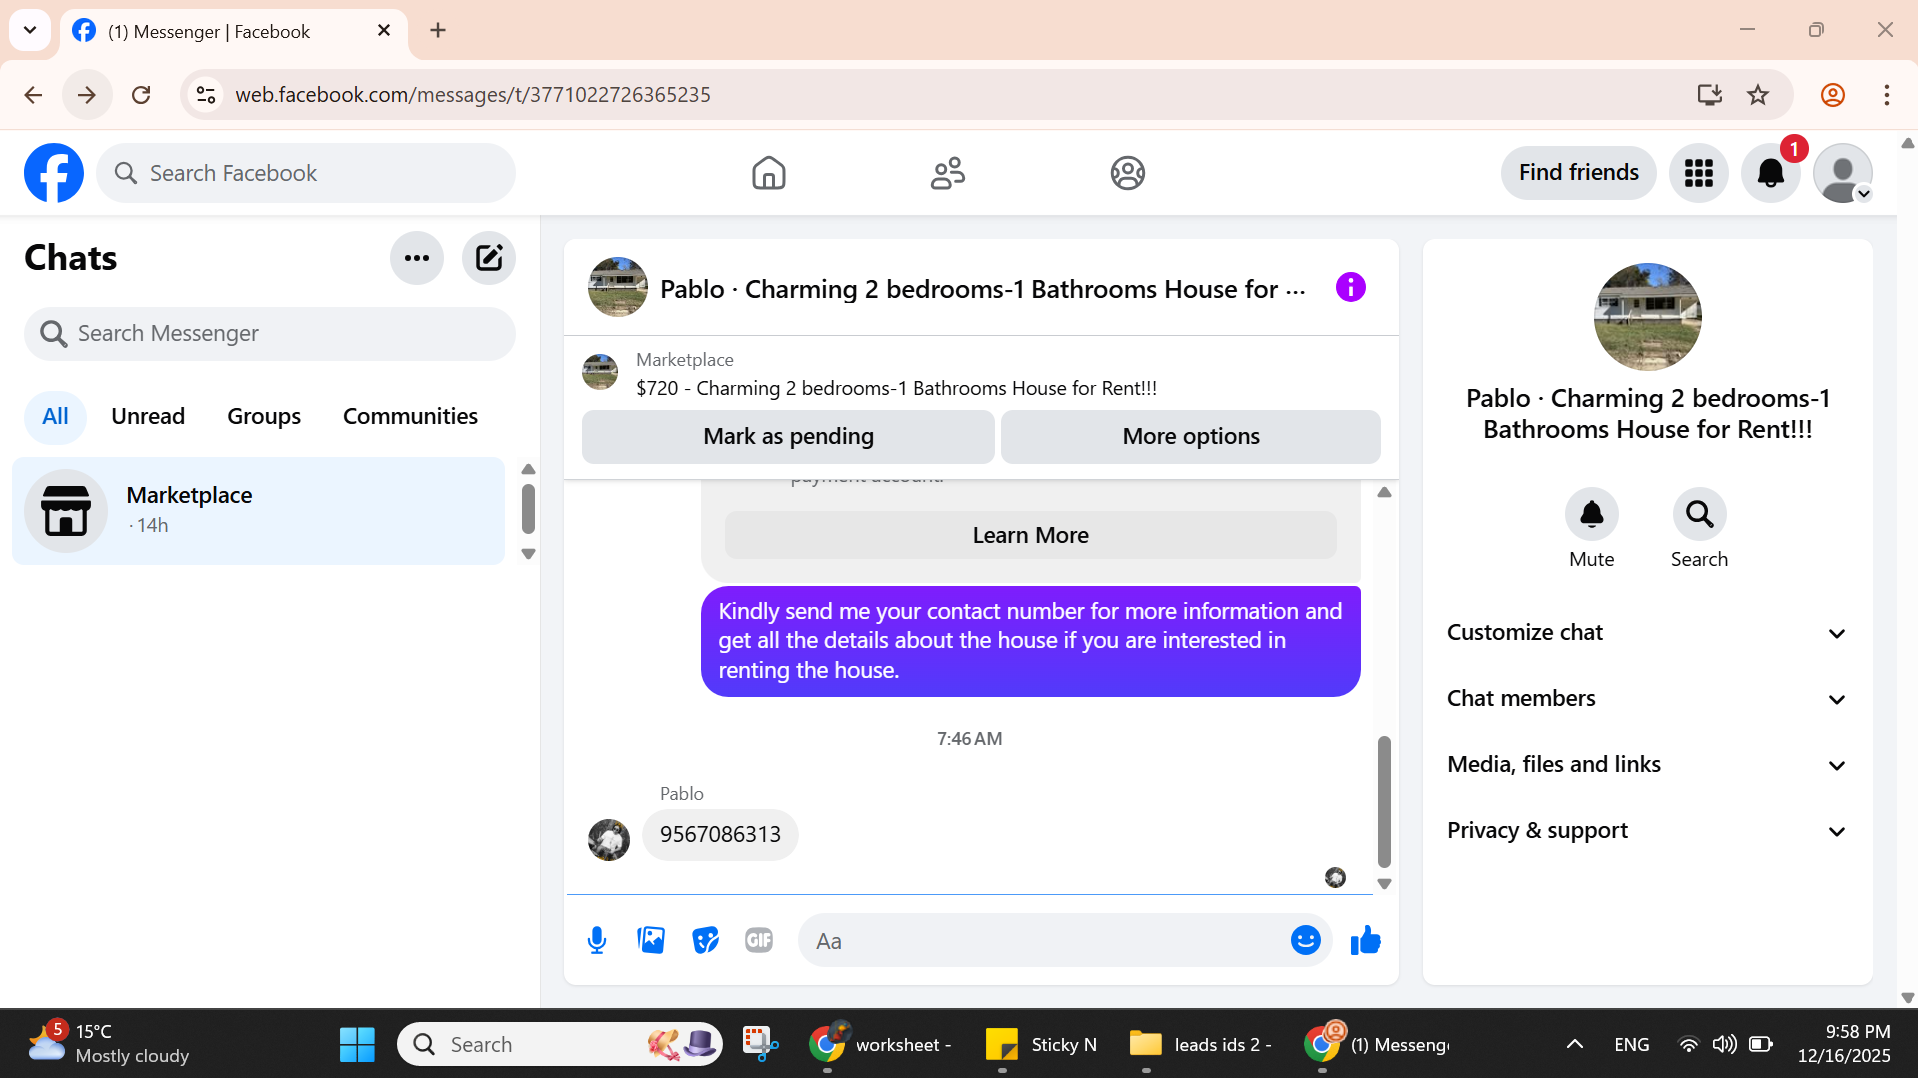Screen dimensions: 1918x1078
Task: Click More options button
Action: (1190, 437)
